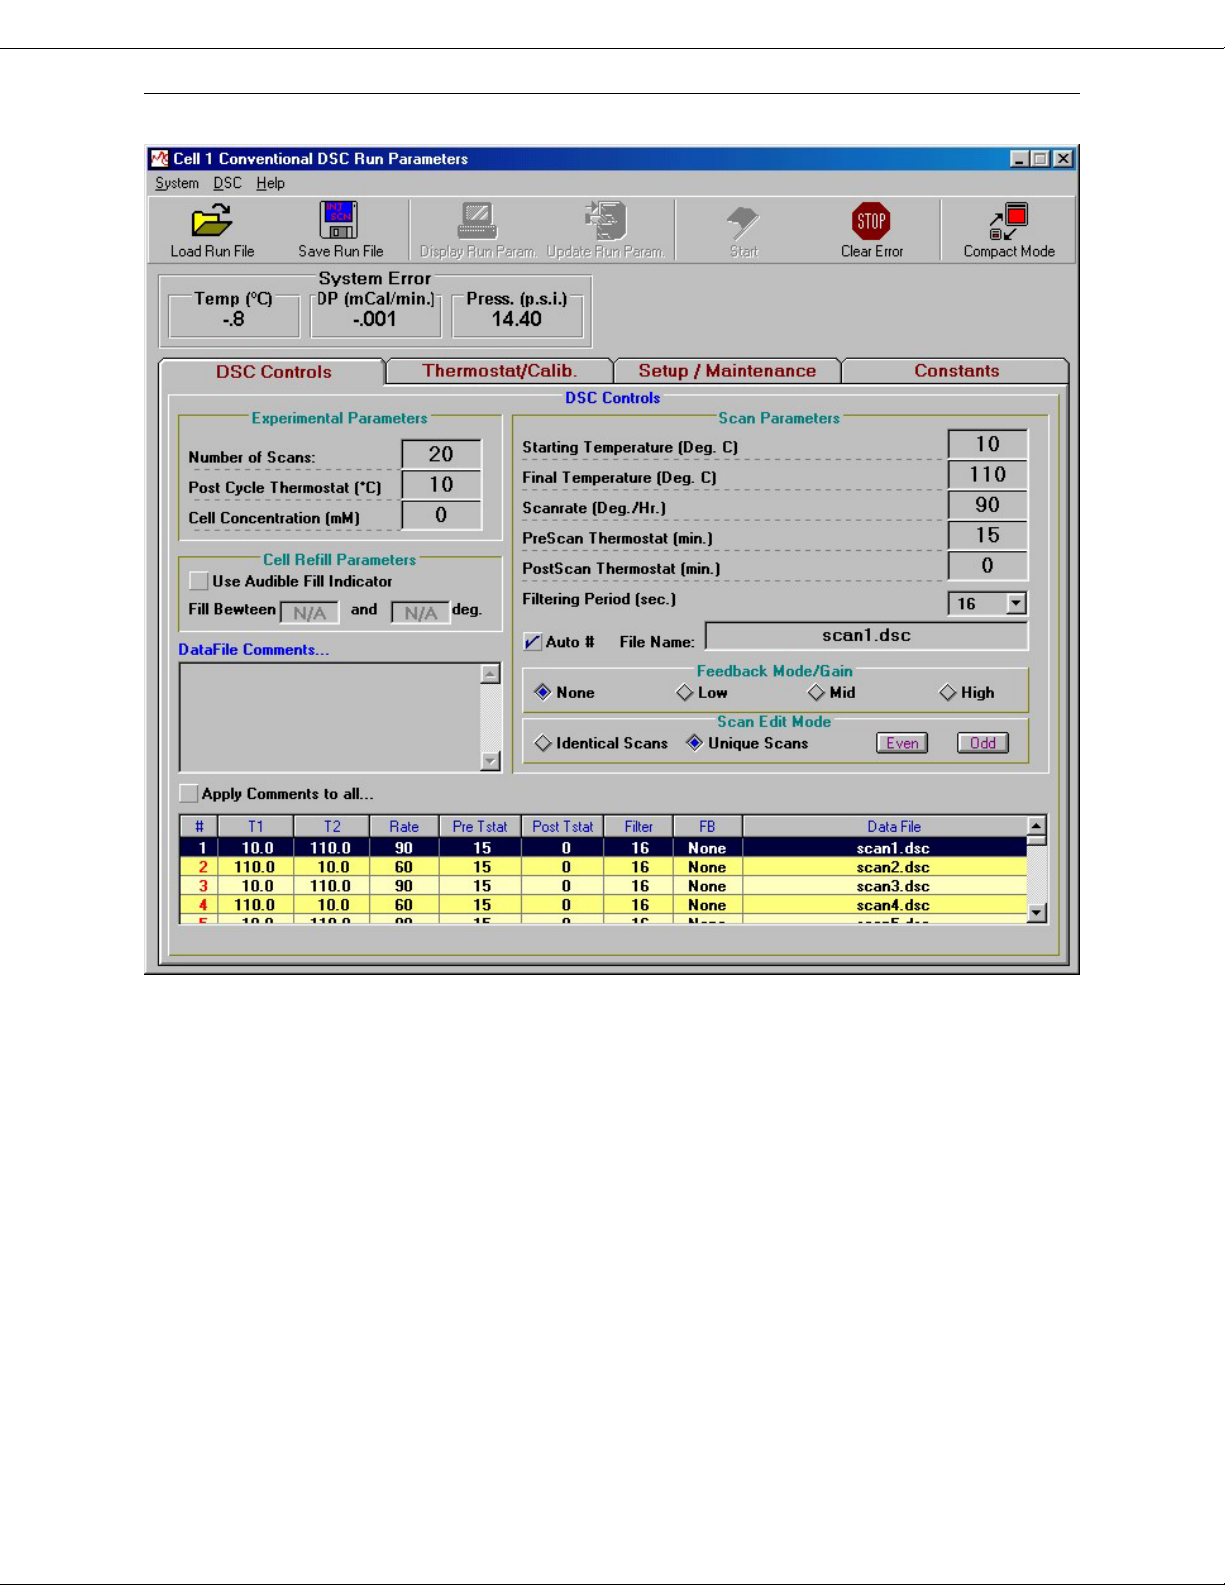Toggle Use Audible Fill Indicator checkbox
Screen dimensions: 1225x1585
pyautogui.click(x=199, y=581)
